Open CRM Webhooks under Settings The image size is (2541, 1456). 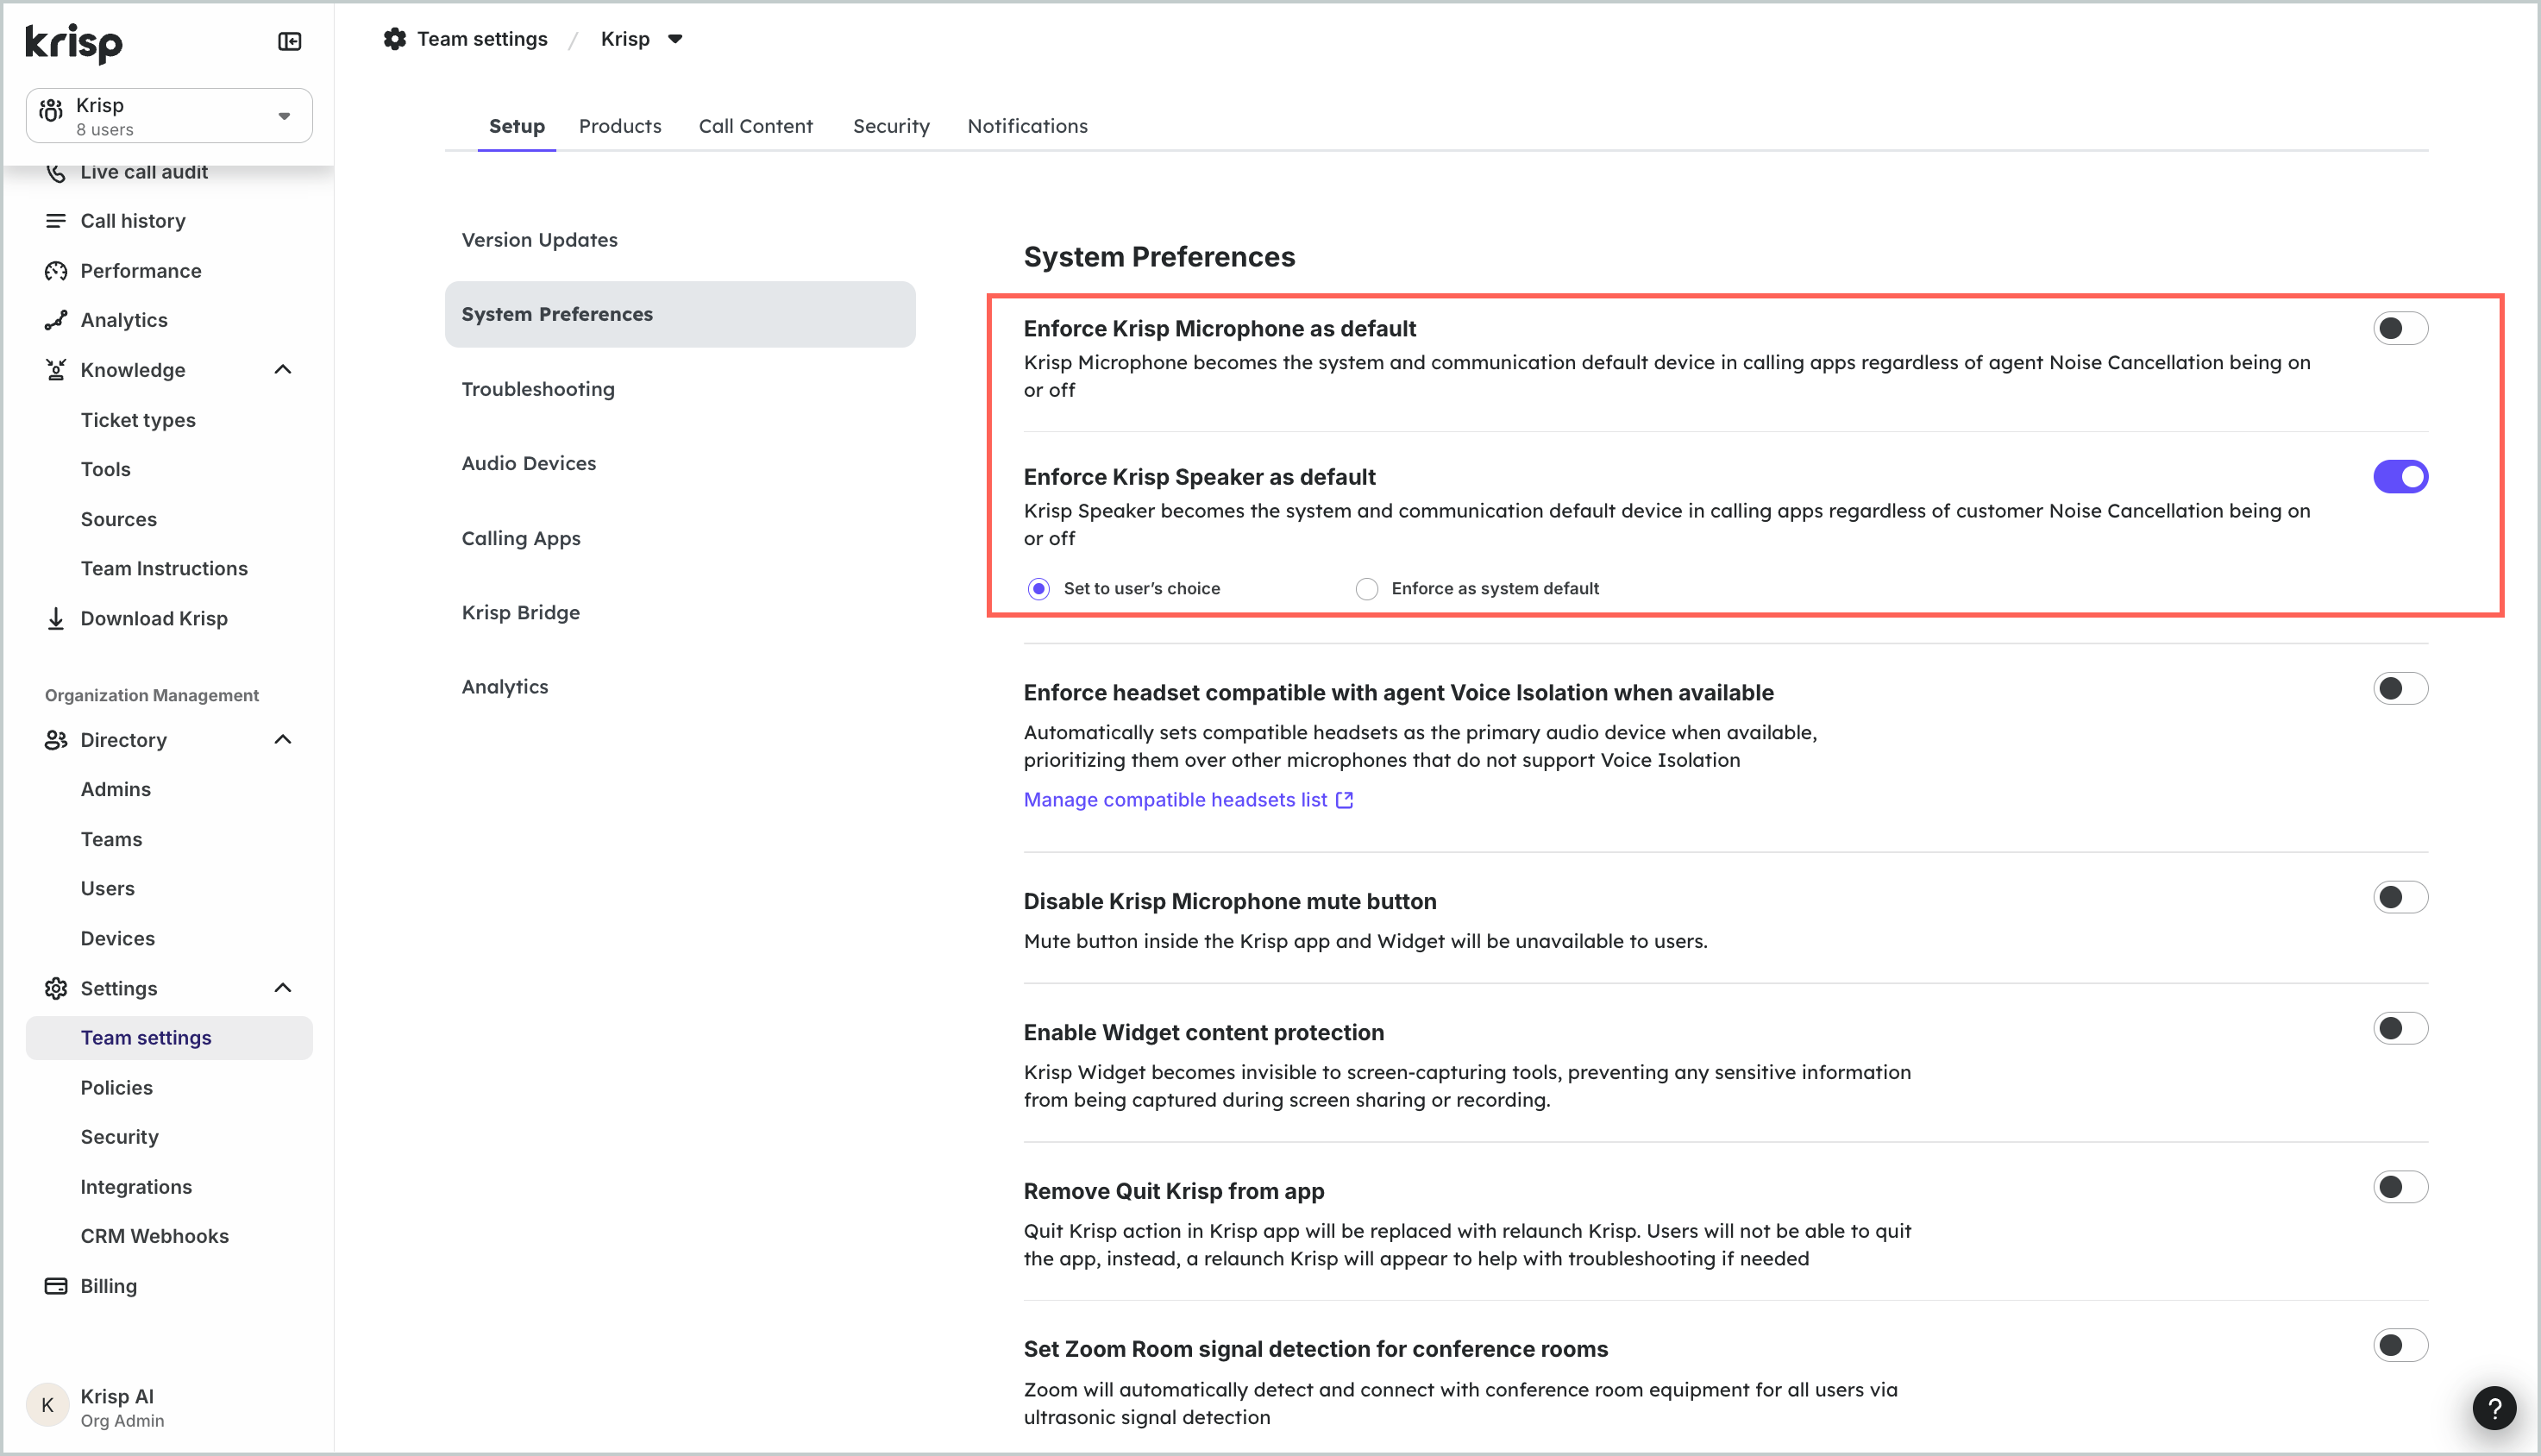[155, 1236]
